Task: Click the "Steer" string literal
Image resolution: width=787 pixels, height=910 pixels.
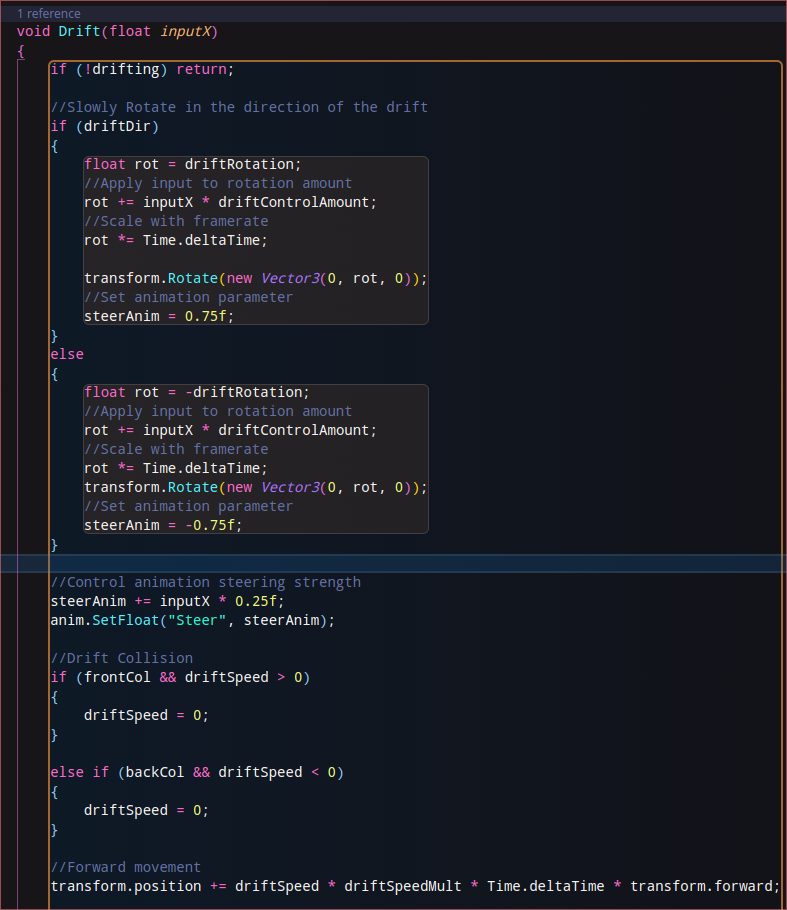Action: coord(197,620)
